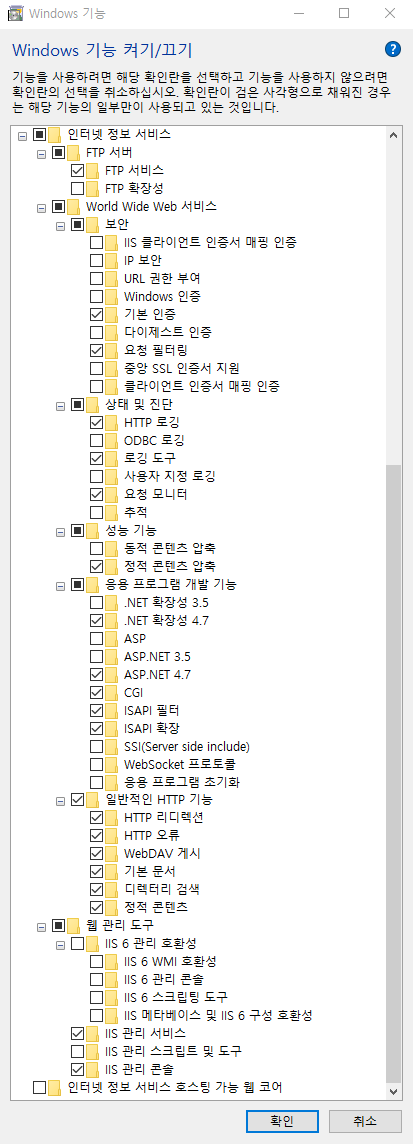Click the folder icon next to 인터넷 정보 서비스
The width and height of the screenshot is (413, 1144).
pyautogui.click(x=54, y=134)
